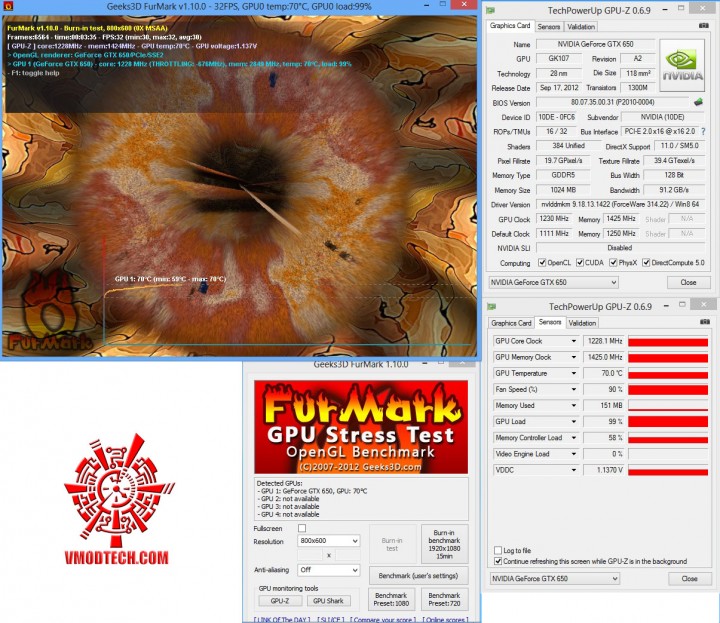
Task: Toggle the DirectCompute 5.0 checkbox
Action: pyautogui.click(x=646, y=262)
